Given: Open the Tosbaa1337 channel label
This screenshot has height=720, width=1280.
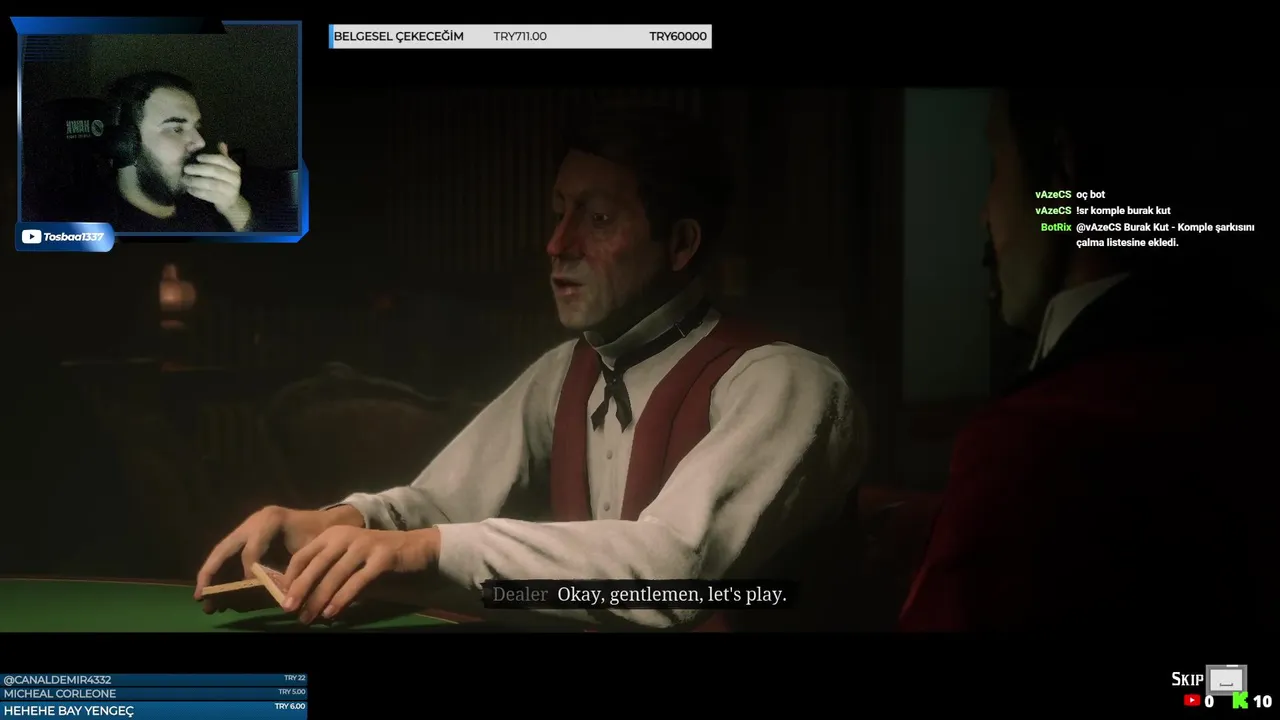Looking at the screenshot, I should [x=64, y=237].
